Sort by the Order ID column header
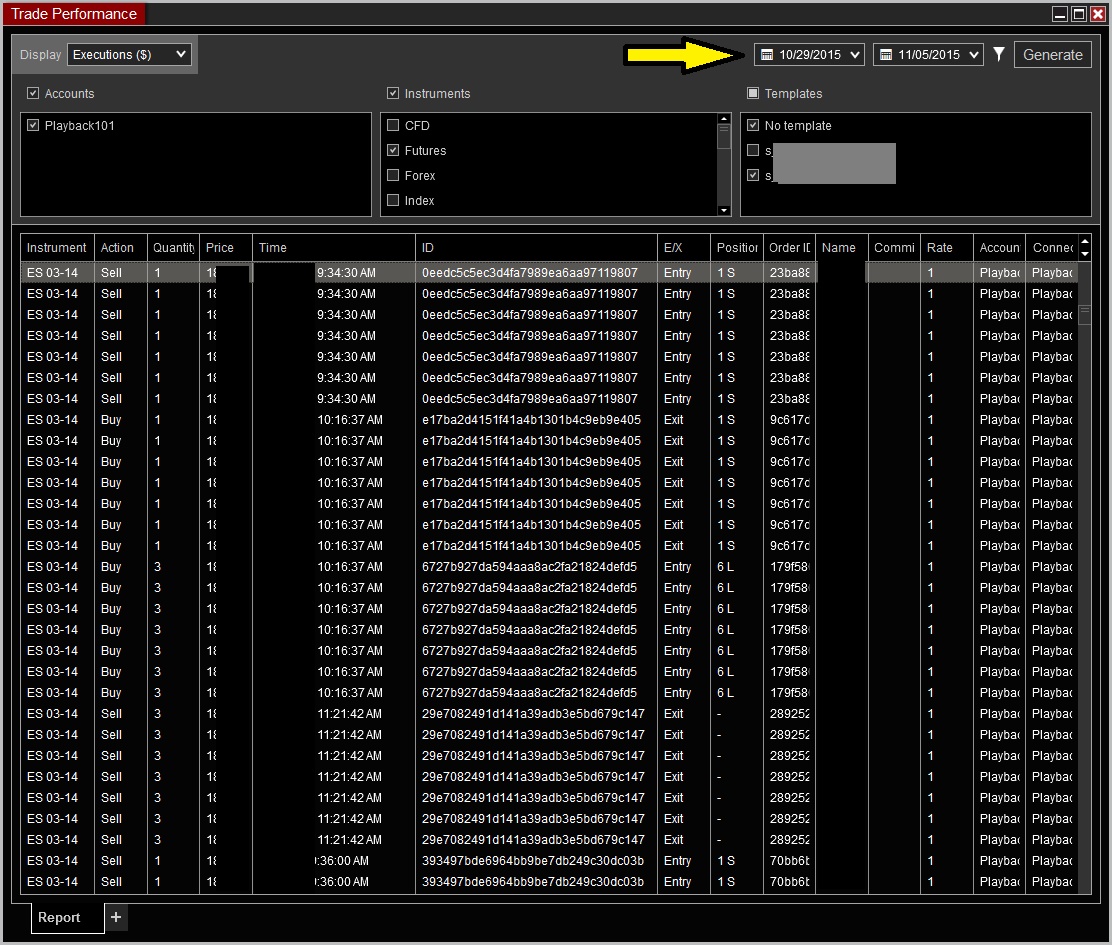The width and height of the screenshot is (1112, 945). pos(789,247)
